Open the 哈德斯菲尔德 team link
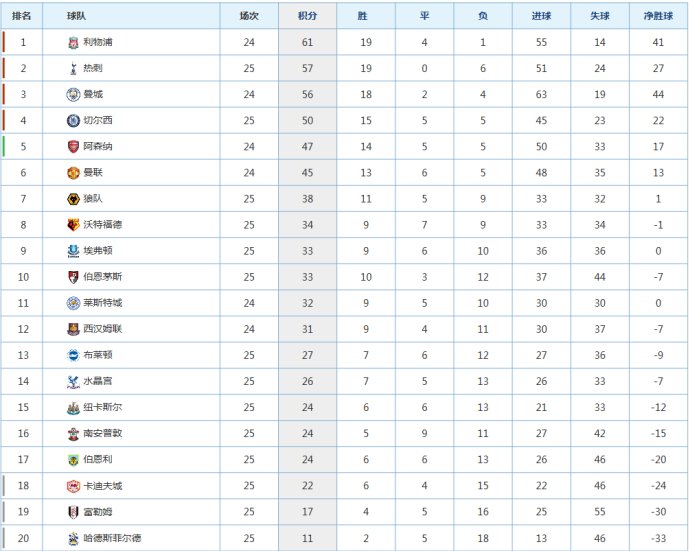Screen dimensions: 690x551 pyautogui.click(x=112, y=538)
